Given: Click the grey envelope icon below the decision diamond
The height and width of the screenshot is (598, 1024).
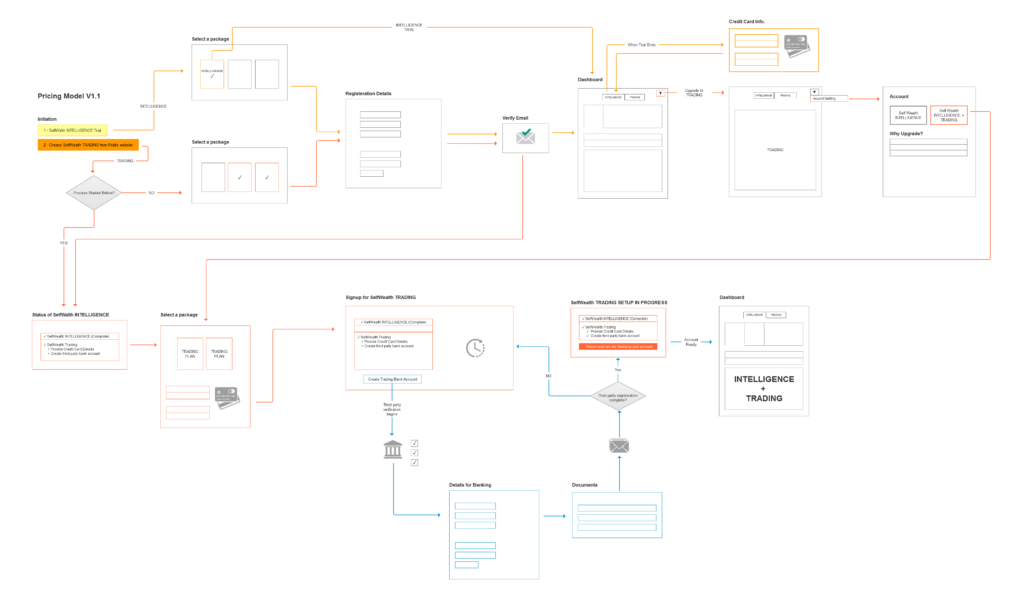Looking at the screenshot, I should point(618,445).
